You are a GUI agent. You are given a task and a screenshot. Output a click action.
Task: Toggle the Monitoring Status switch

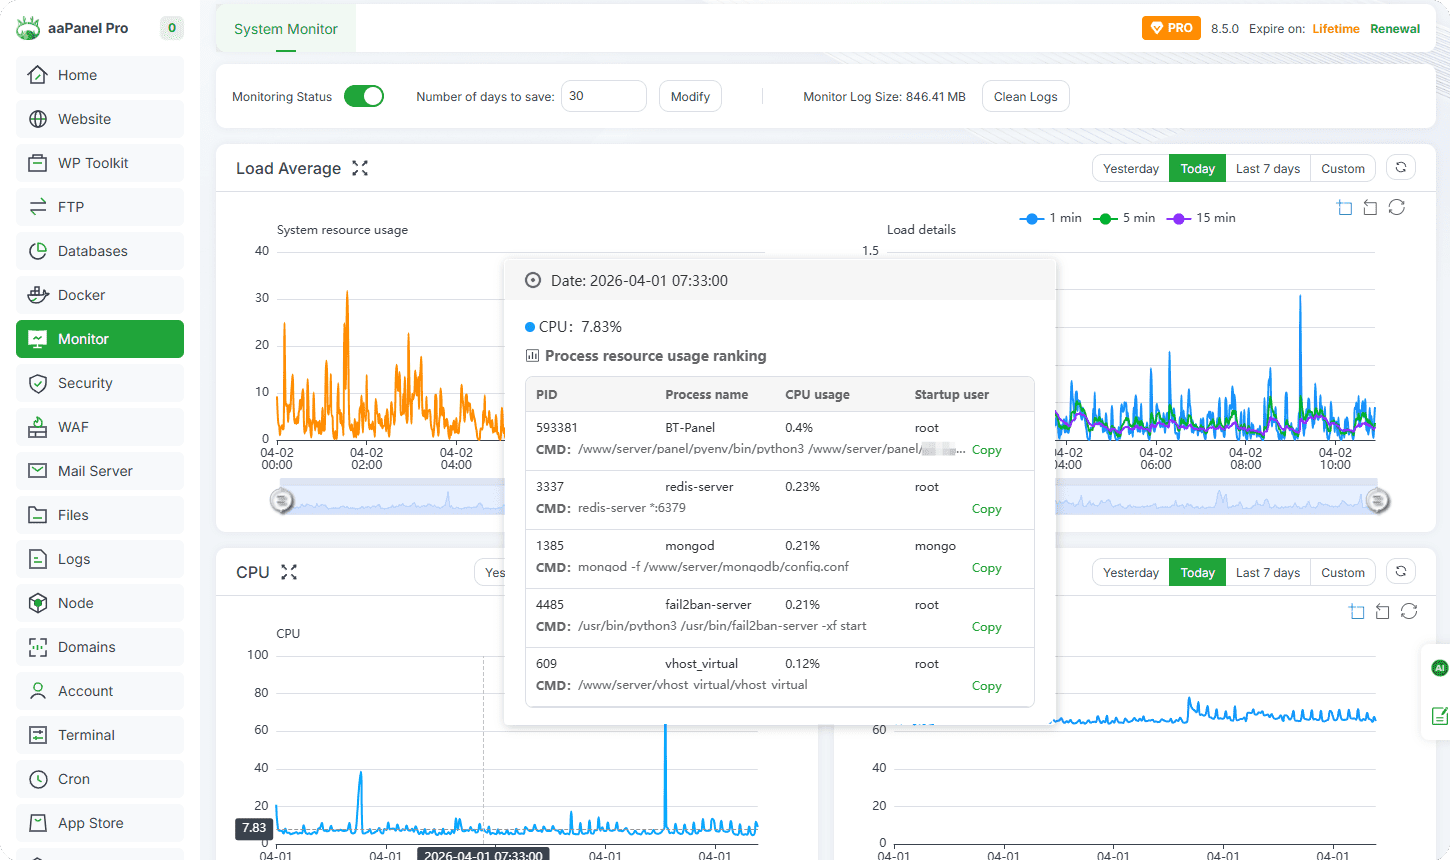(x=364, y=96)
